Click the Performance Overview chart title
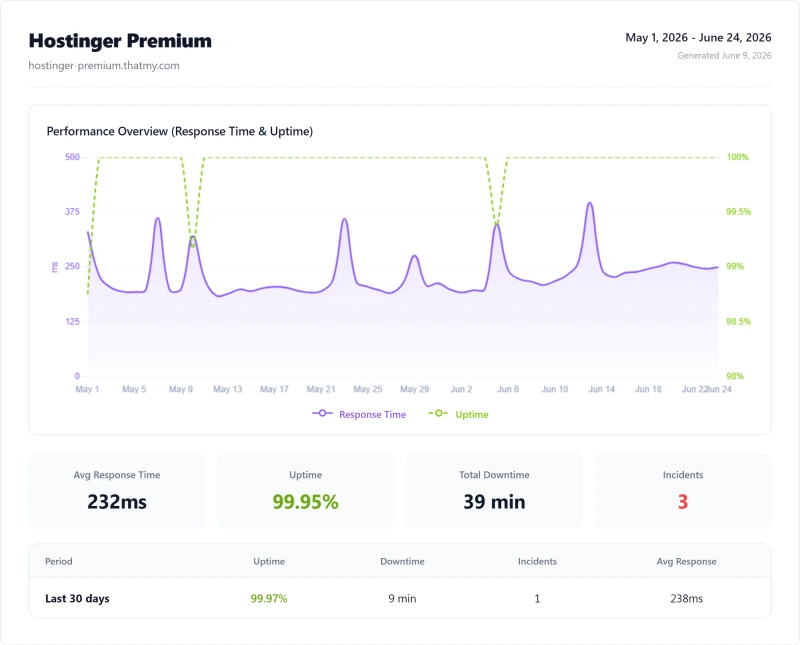 tap(180, 131)
